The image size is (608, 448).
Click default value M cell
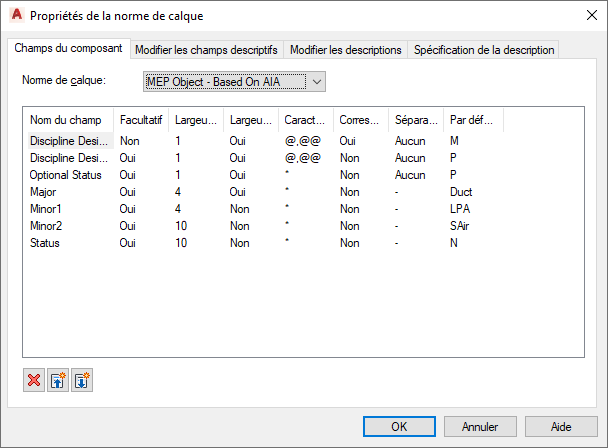click(x=454, y=141)
